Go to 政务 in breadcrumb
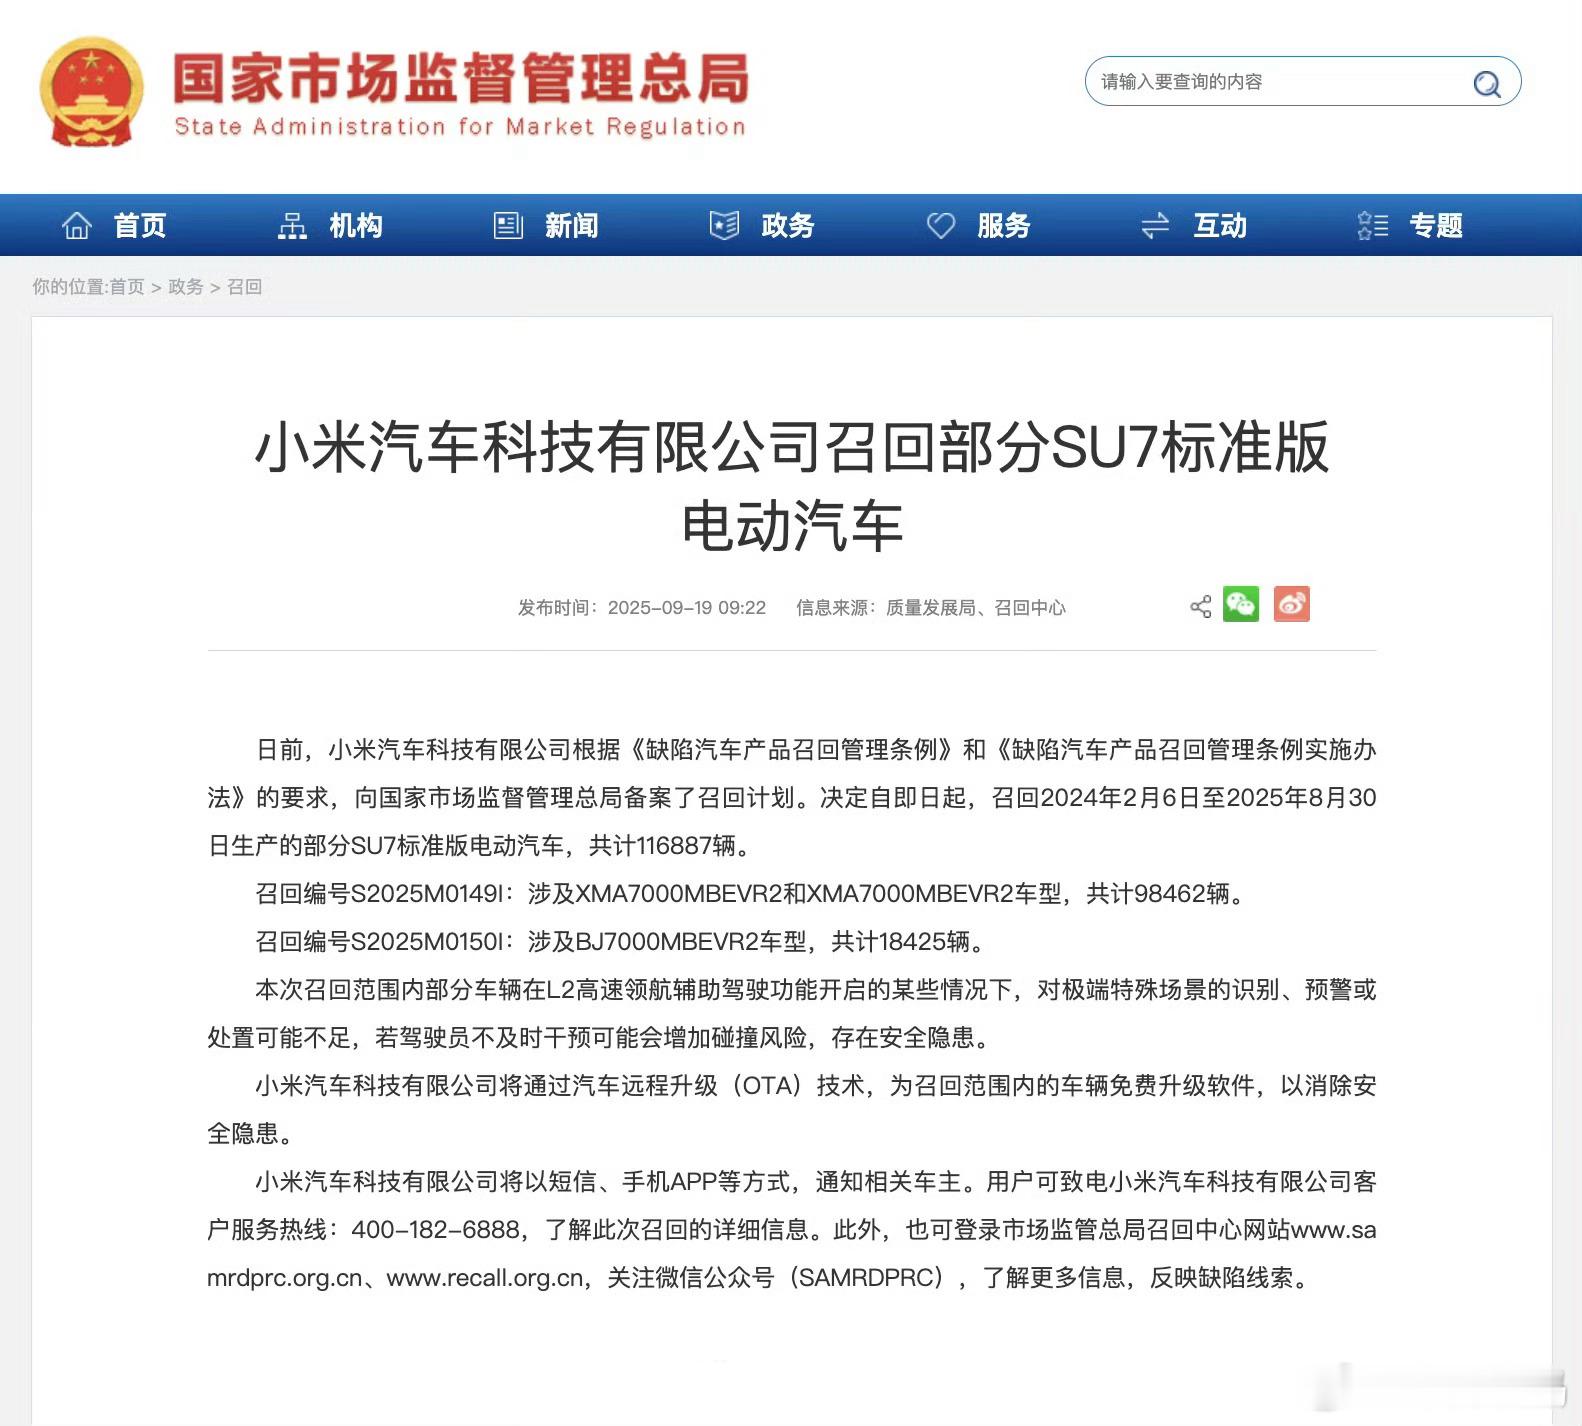This screenshot has height=1426, width=1582. pyautogui.click(x=186, y=287)
